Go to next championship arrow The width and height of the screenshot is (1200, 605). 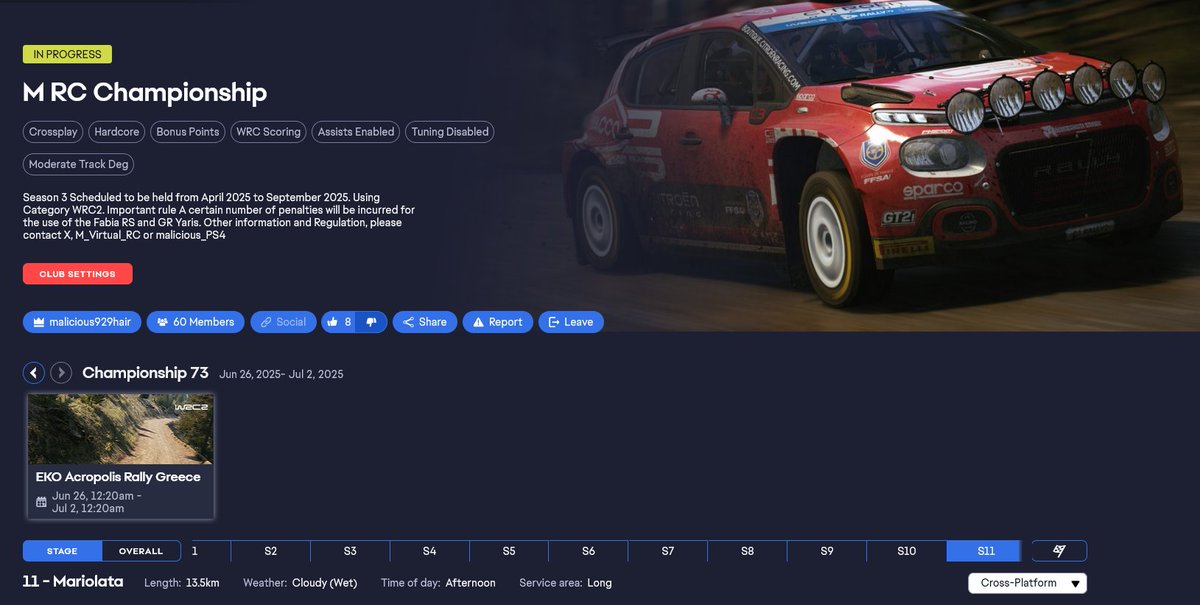(61, 373)
